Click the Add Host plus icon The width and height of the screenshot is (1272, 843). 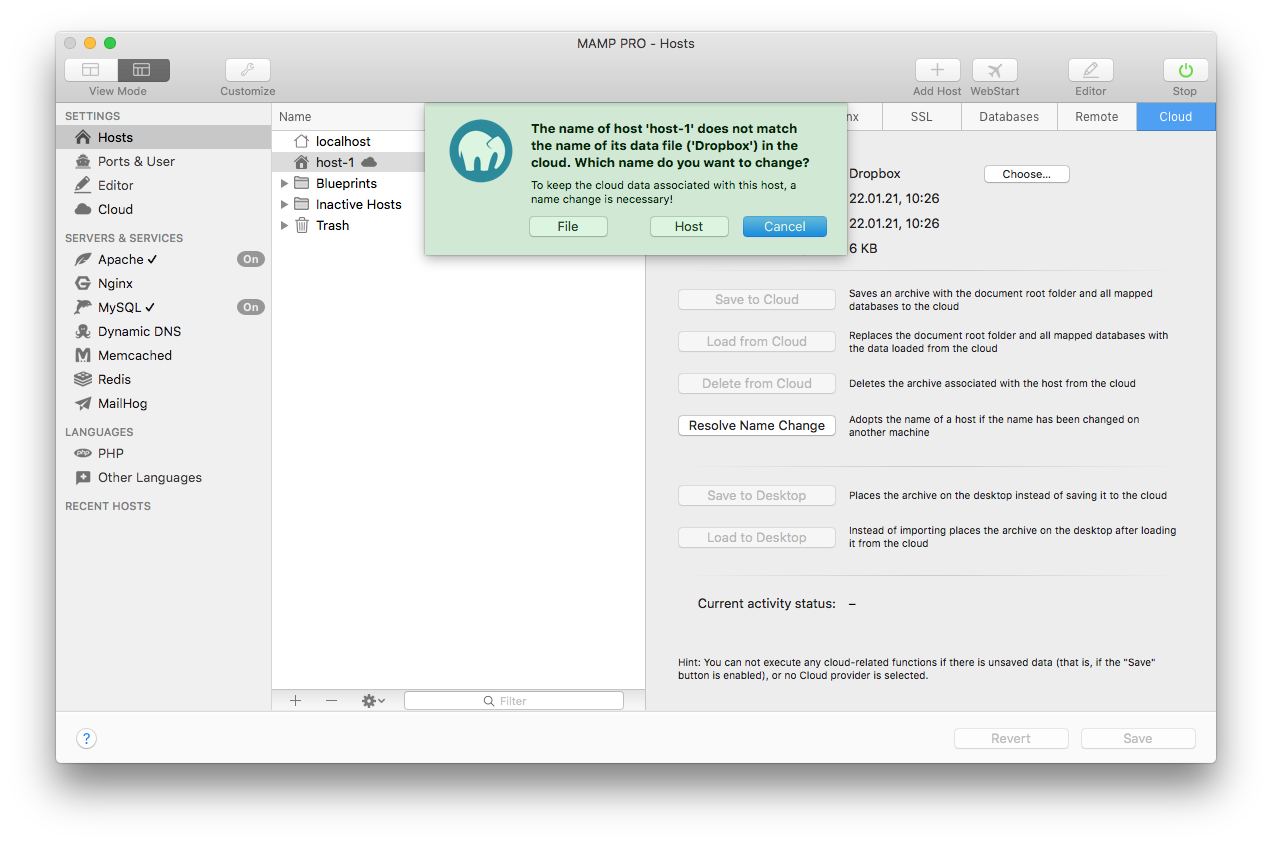pos(937,70)
